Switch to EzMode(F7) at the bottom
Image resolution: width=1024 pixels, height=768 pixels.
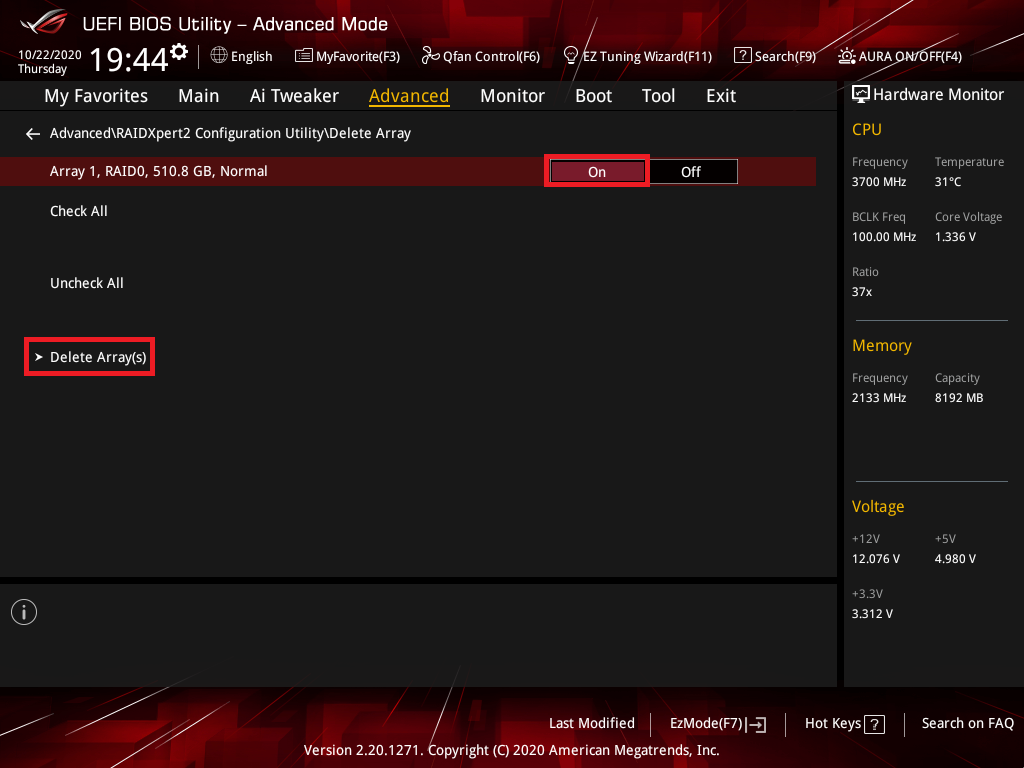[718, 724]
